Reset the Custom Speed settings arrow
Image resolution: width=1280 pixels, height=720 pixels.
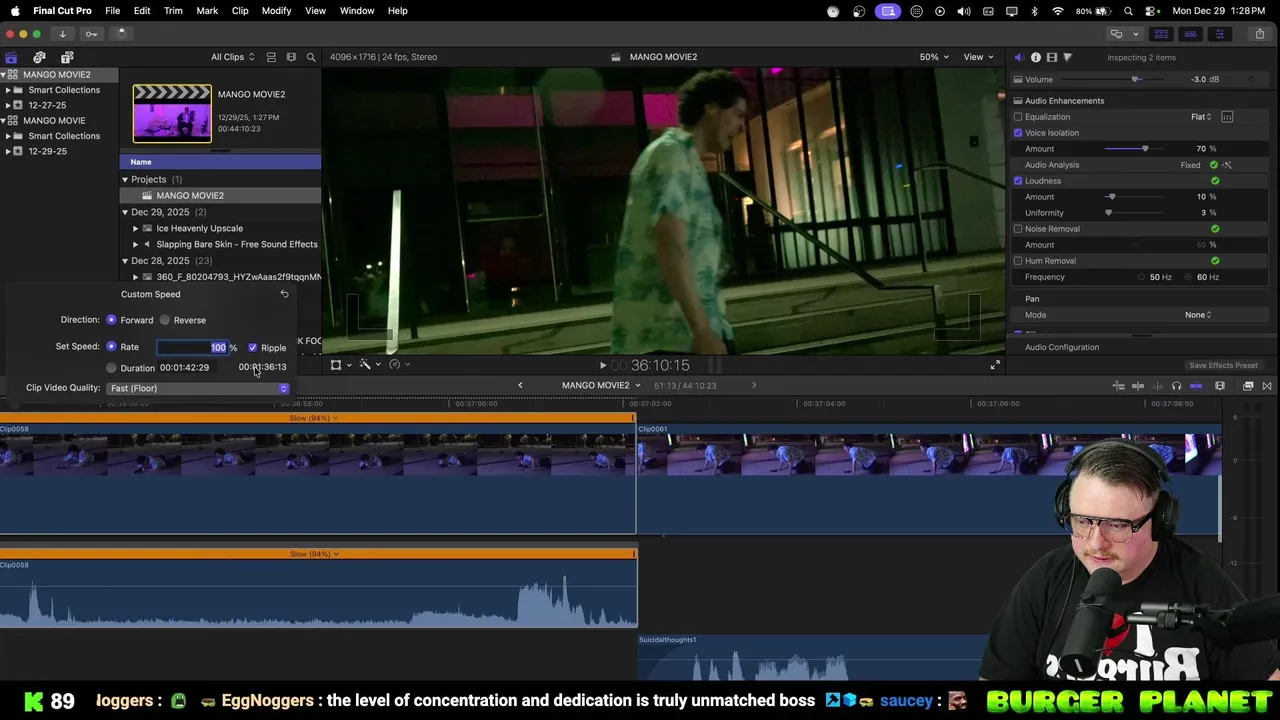coord(284,294)
